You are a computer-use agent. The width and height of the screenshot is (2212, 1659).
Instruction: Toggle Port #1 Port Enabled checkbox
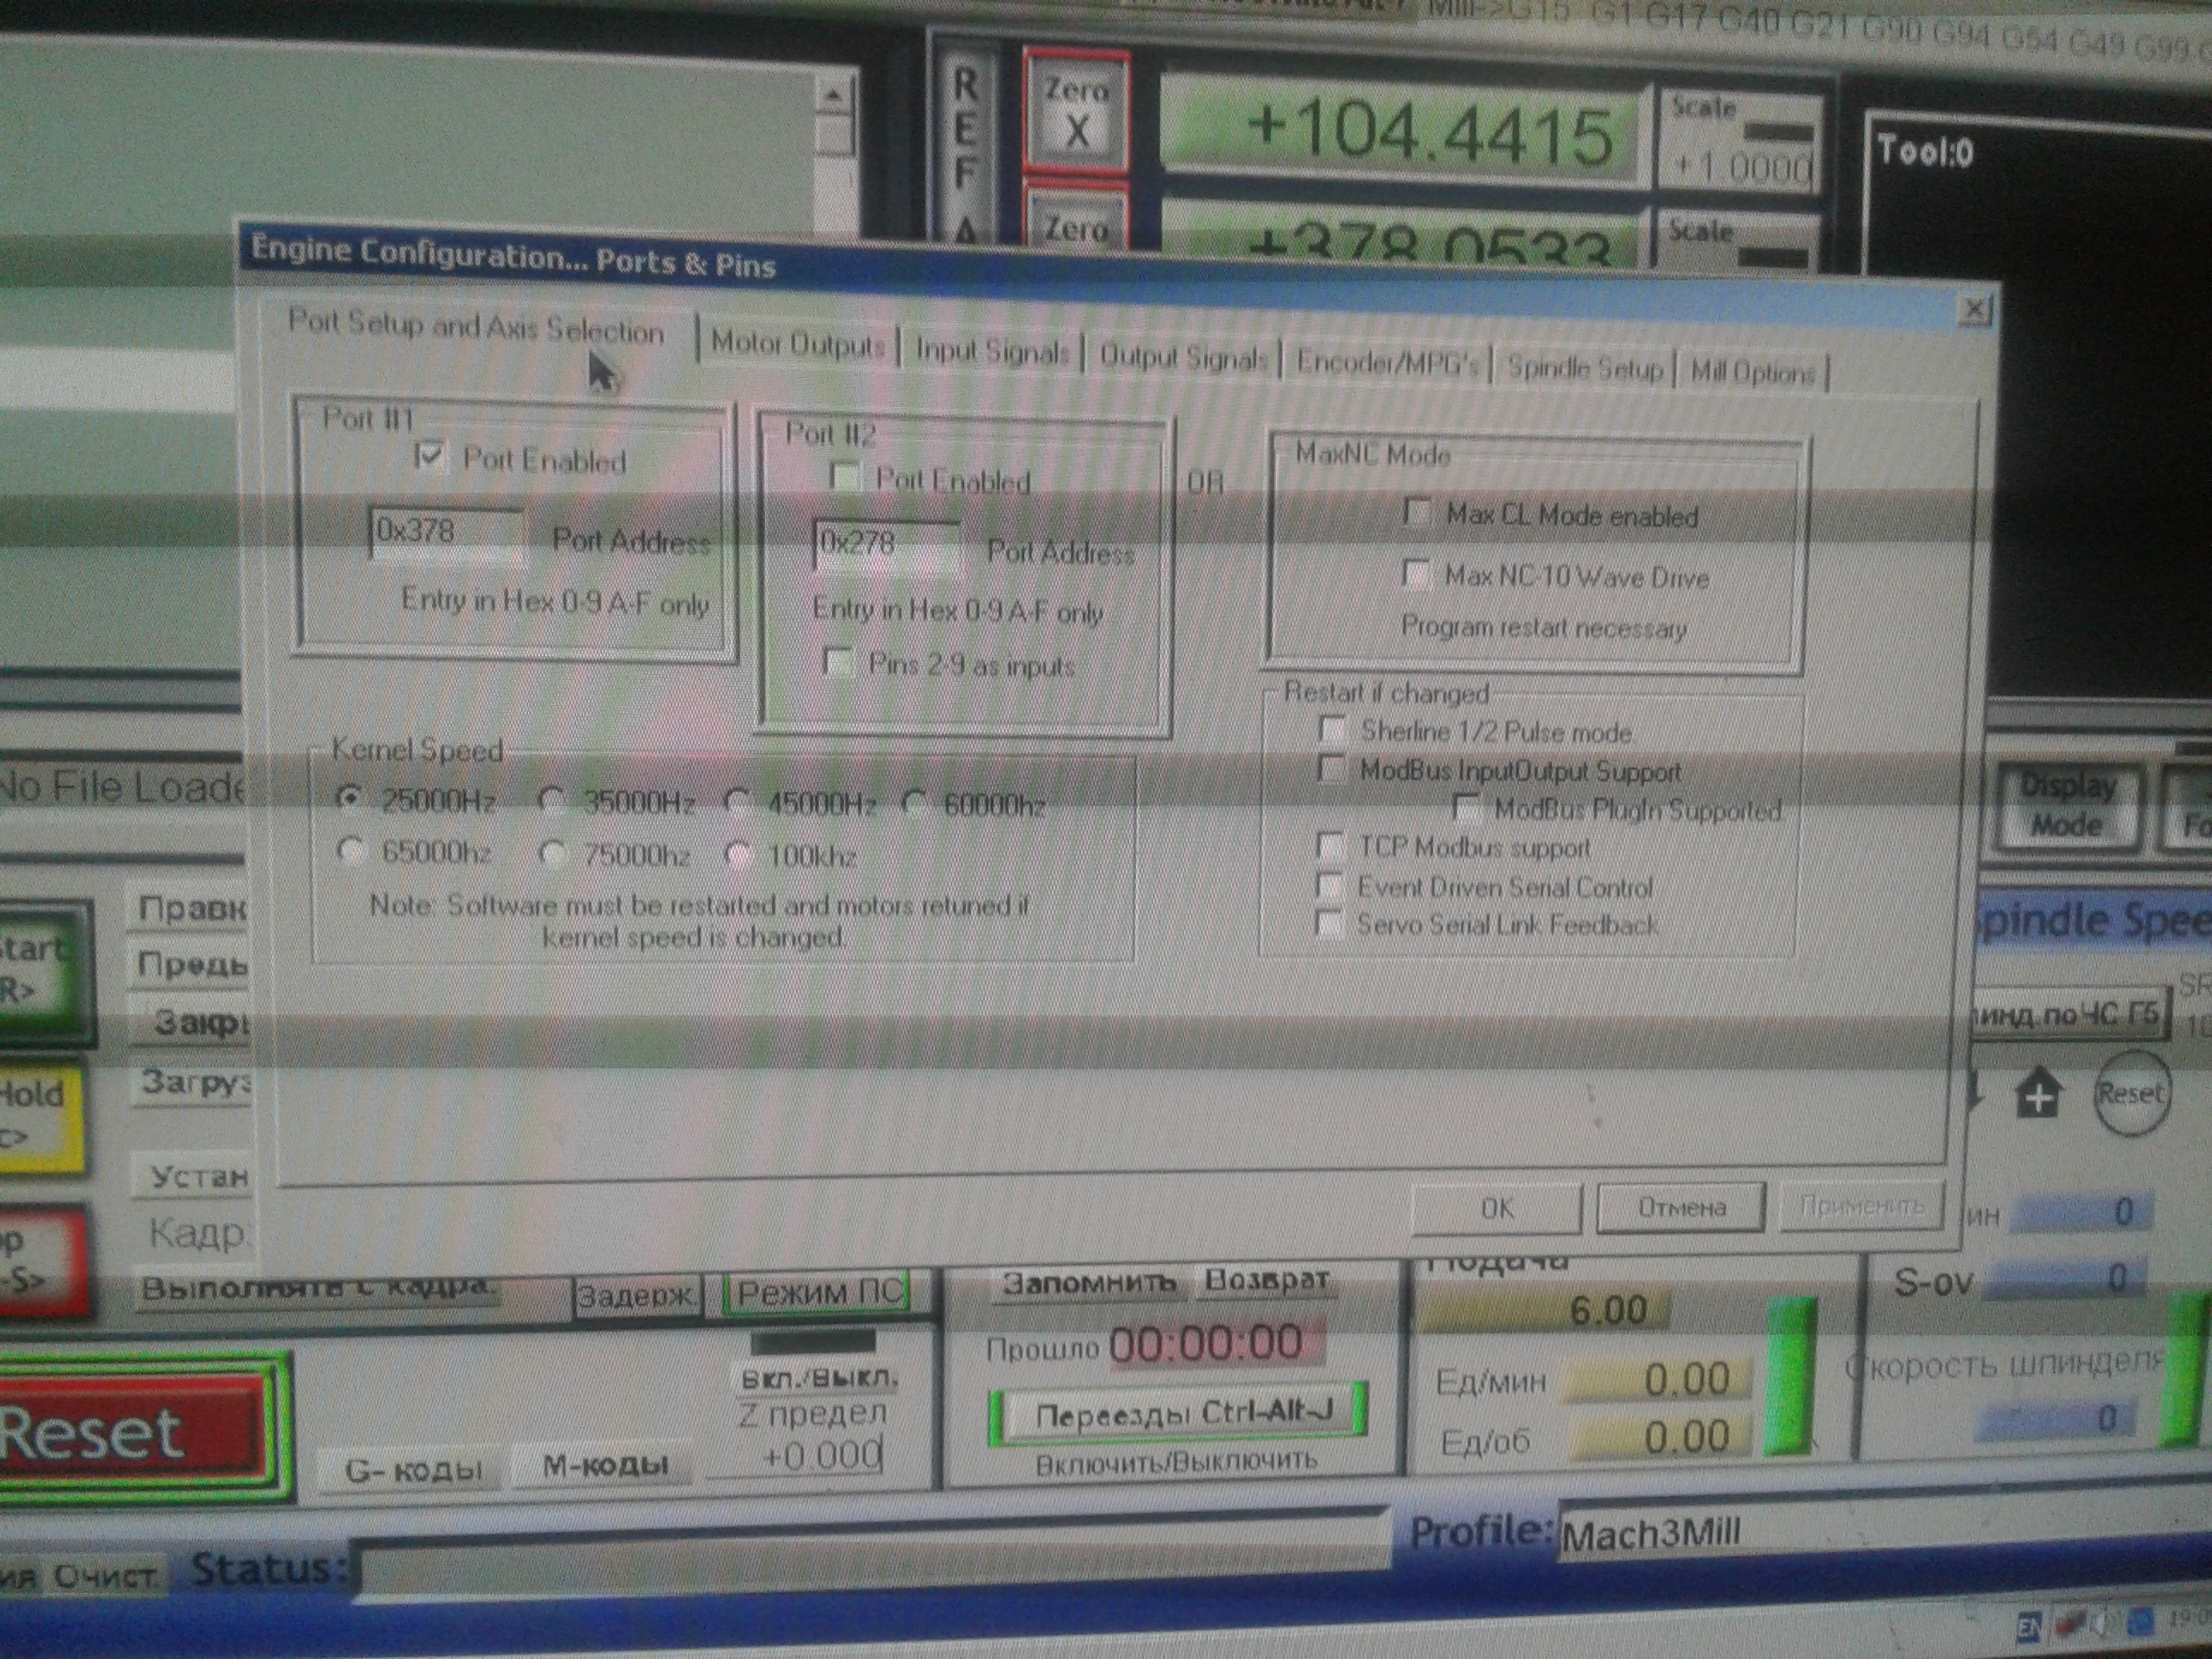[429, 457]
